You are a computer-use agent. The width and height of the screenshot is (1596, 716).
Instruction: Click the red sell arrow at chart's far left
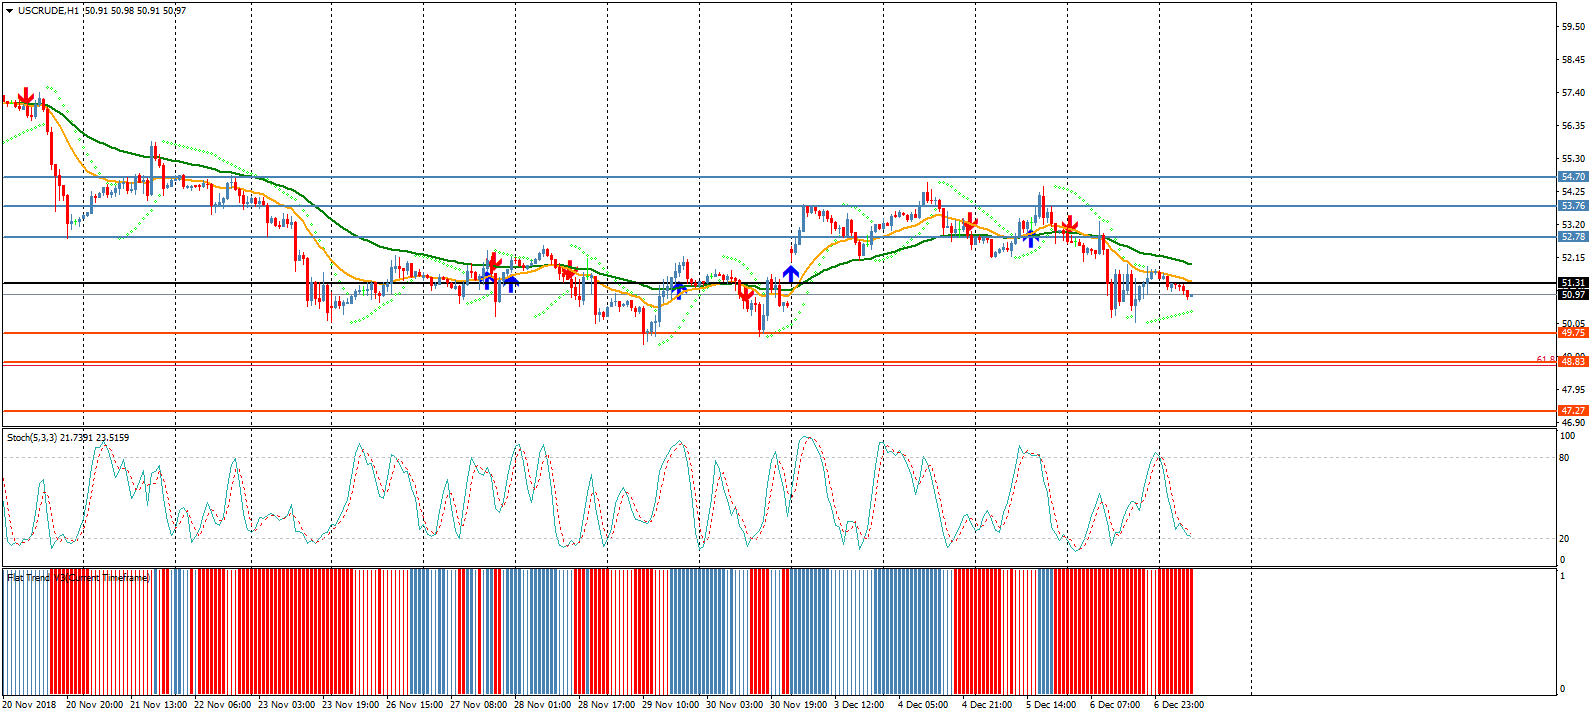tap(25, 97)
